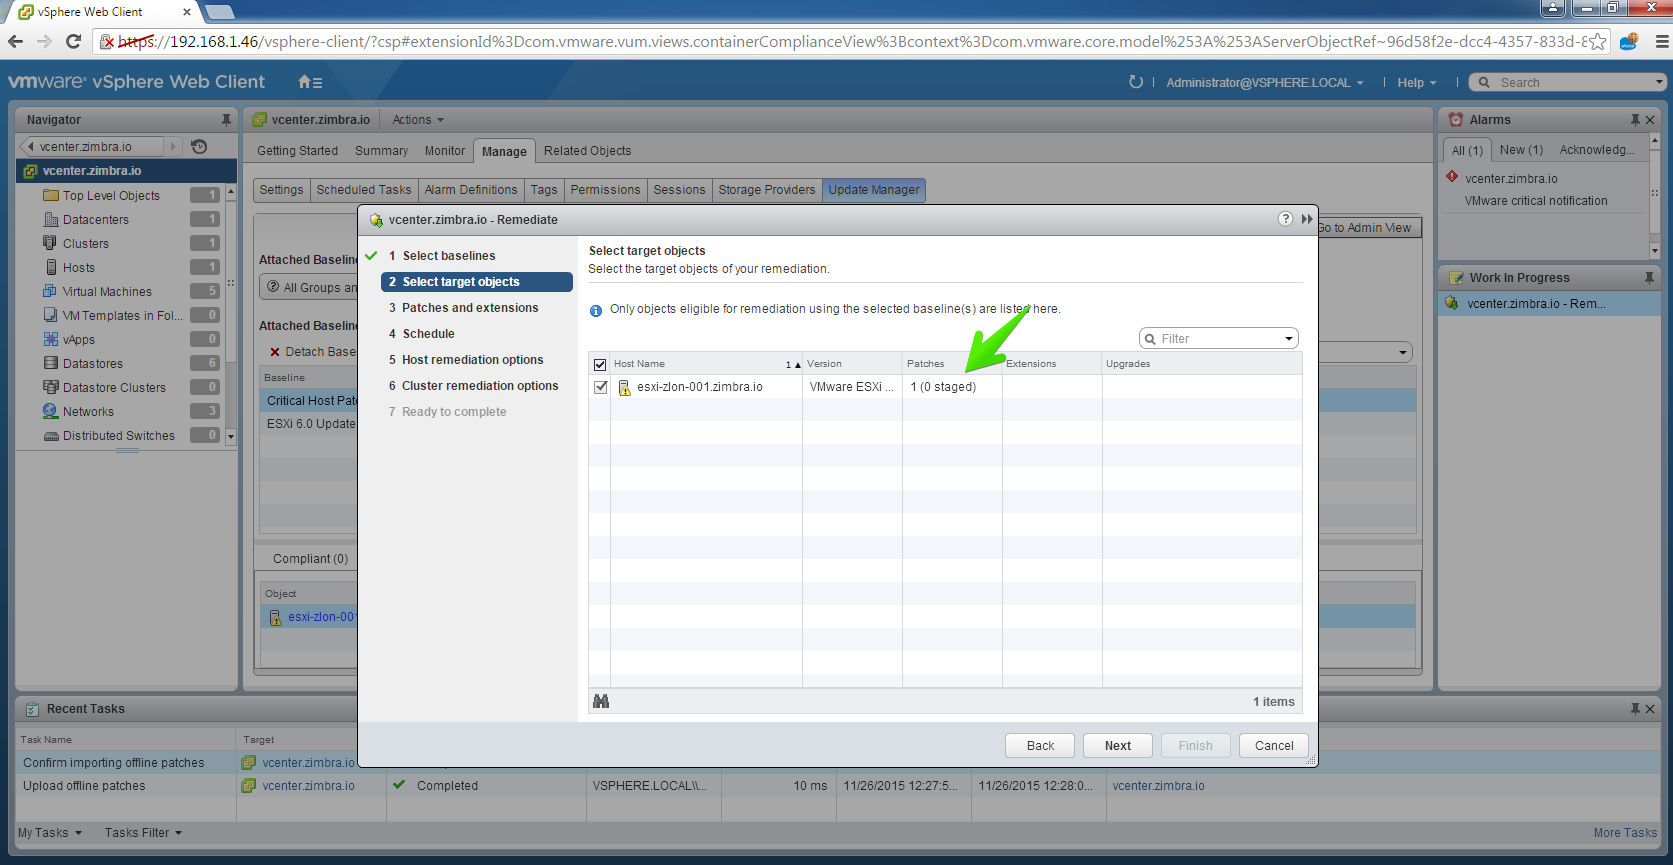The image size is (1673, 865).
Task: Click the Patches column header
Action: tap(952, 364)
